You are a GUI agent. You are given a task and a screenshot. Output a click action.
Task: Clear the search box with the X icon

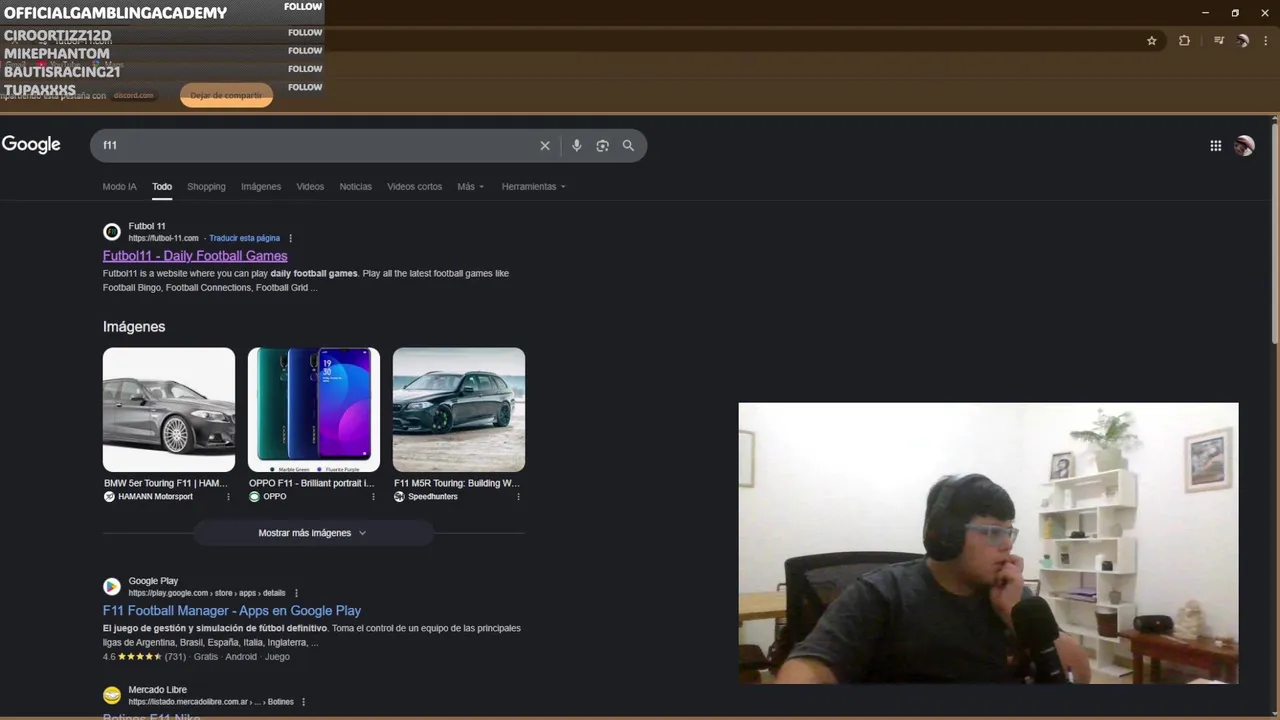pyautogui.click(x=545, y=146)
